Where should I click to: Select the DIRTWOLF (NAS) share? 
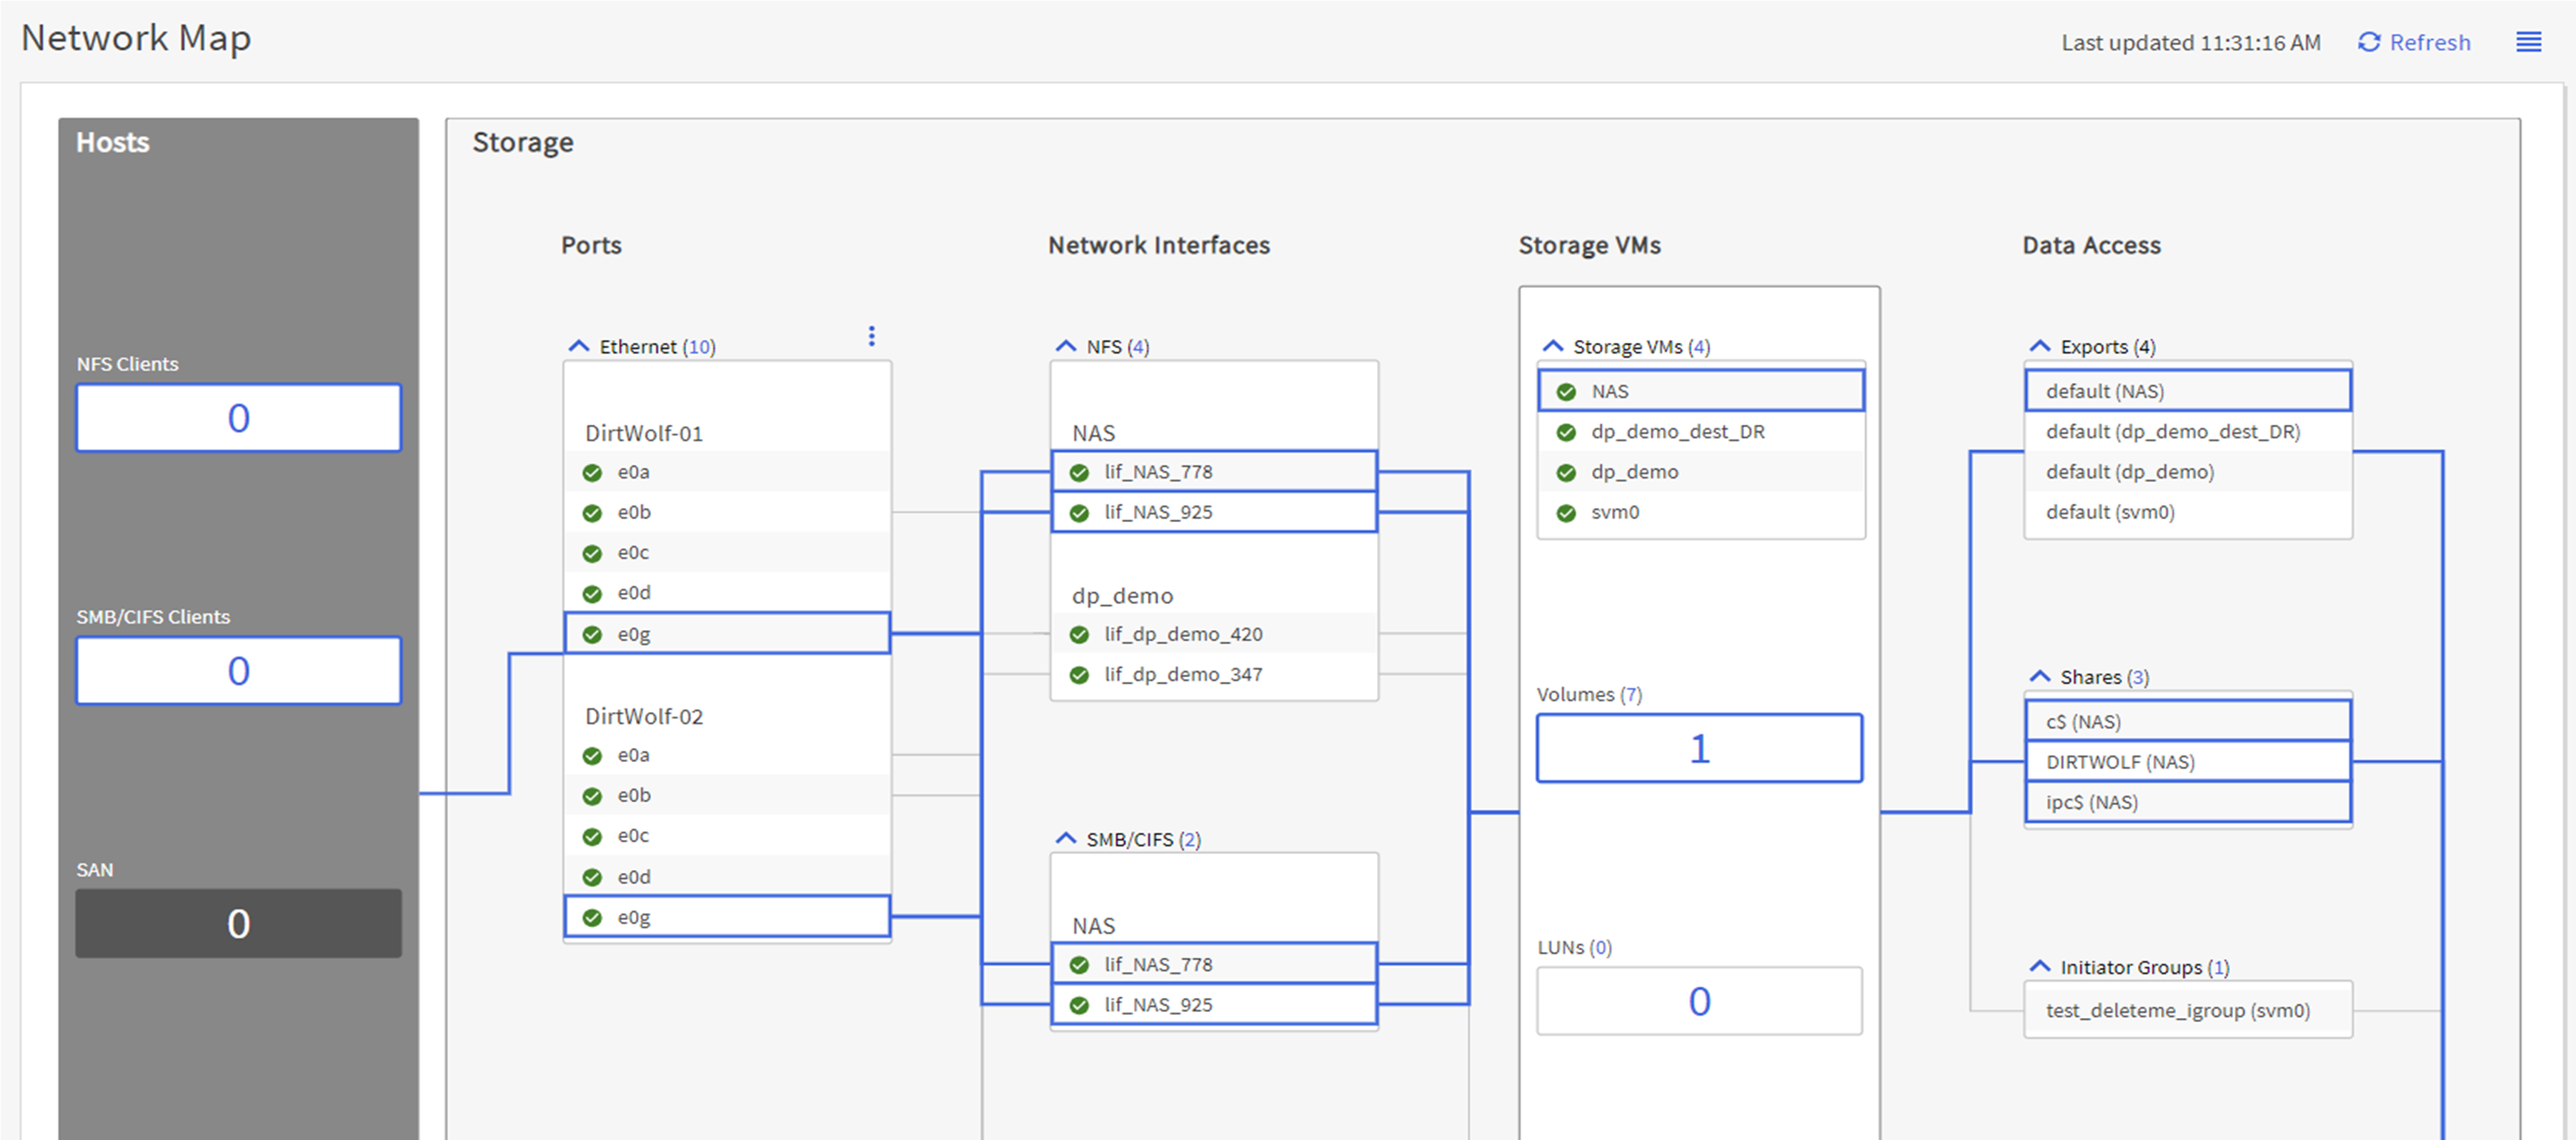pyautogui.click(x=2188, y=761)
